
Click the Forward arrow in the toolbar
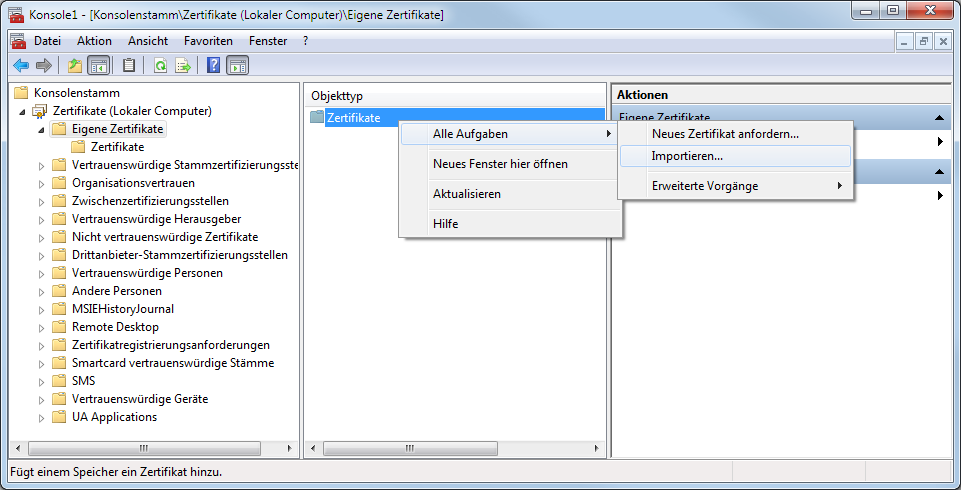coord(44,66)
